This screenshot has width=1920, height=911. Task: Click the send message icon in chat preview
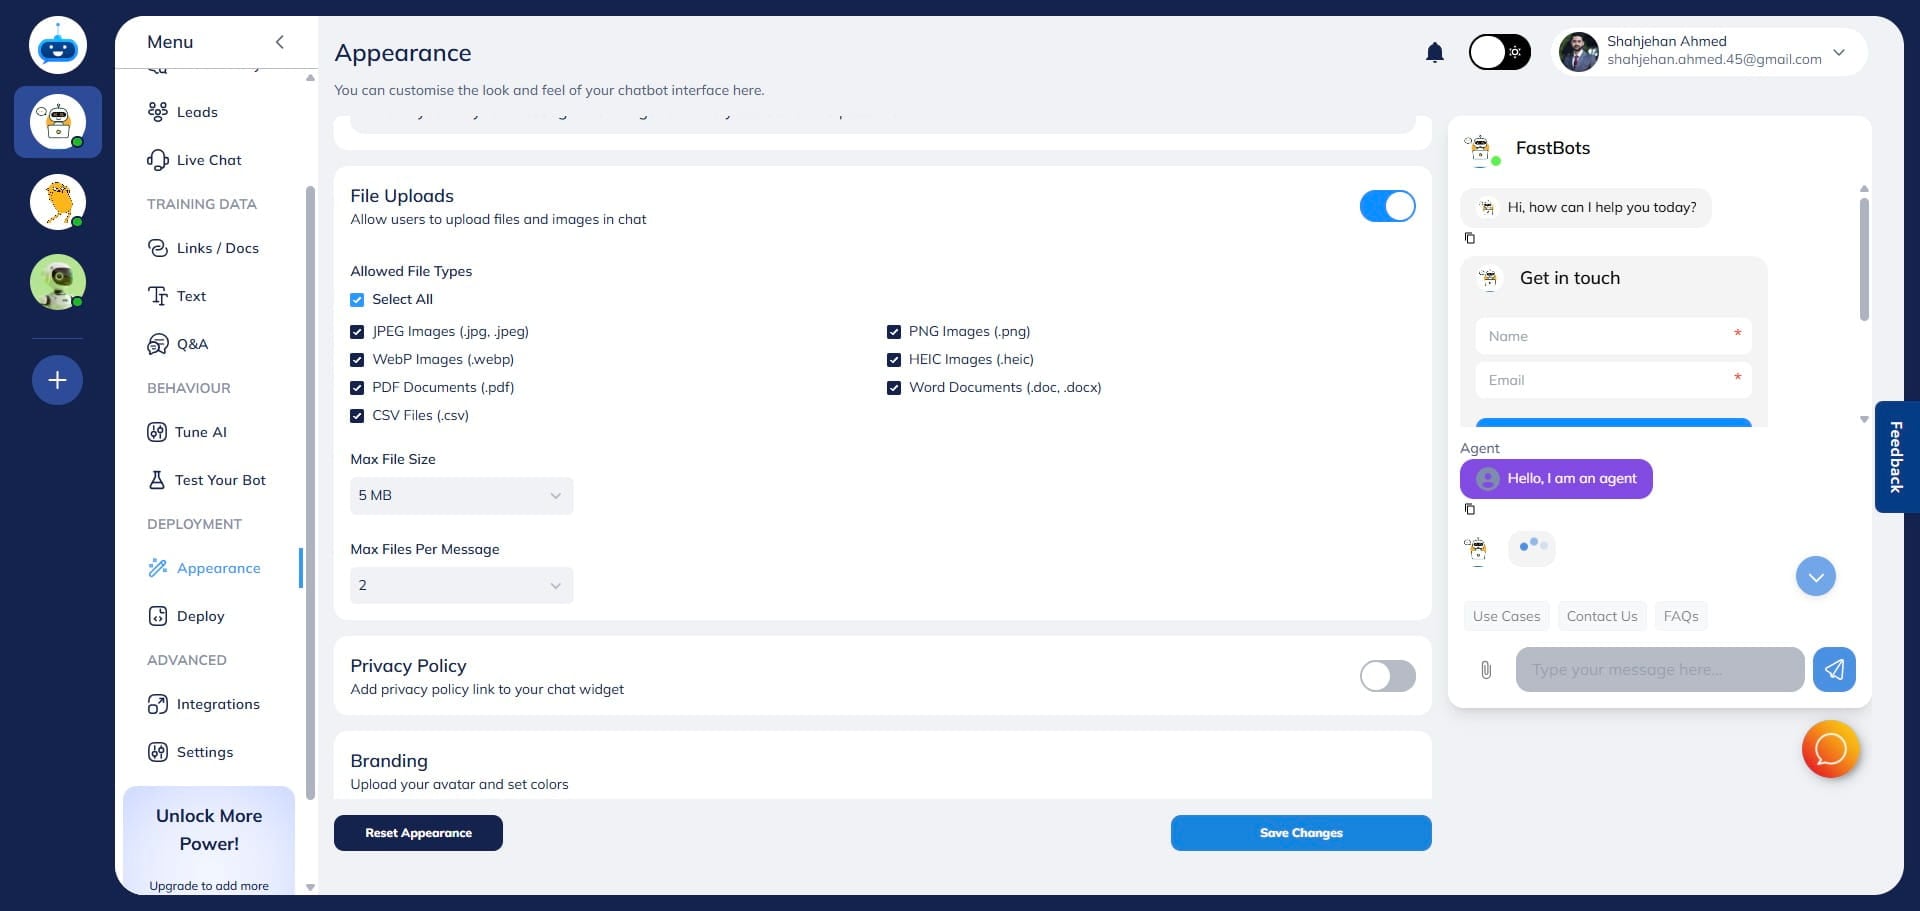pos(1834,670)
